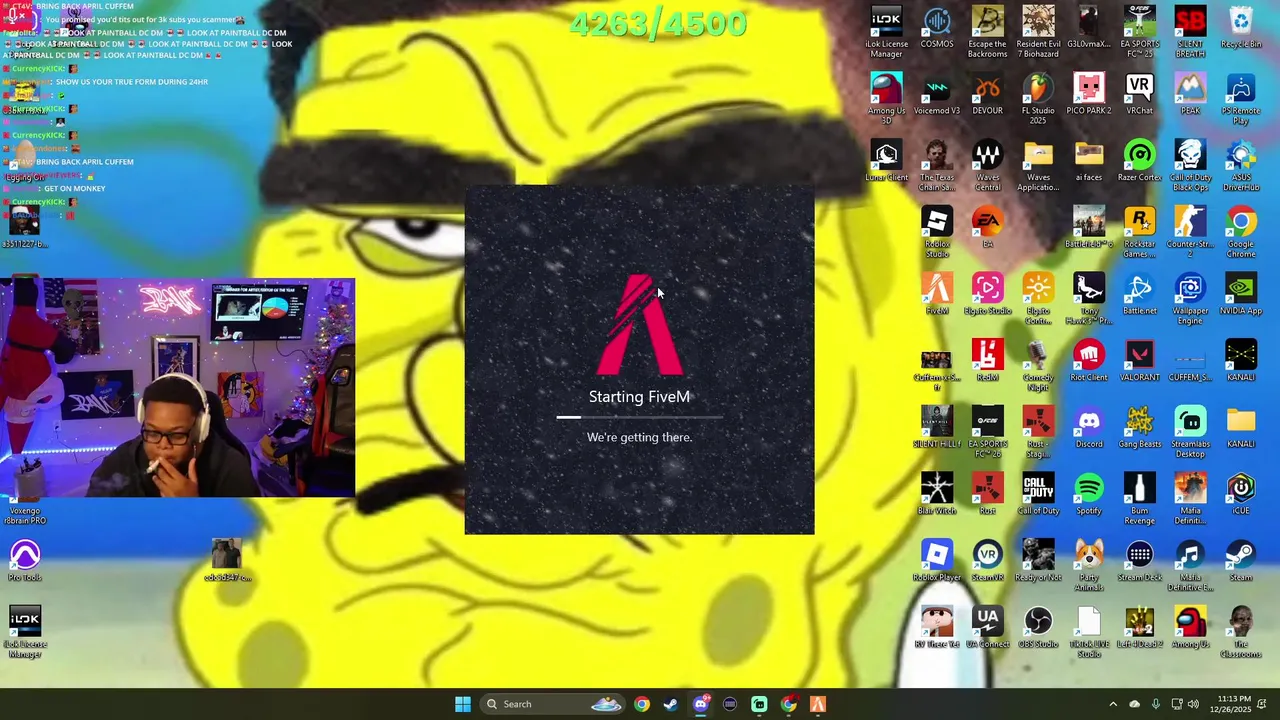Open Spotify desktop shortcut
The image size is (1280, 720).
1089,495
